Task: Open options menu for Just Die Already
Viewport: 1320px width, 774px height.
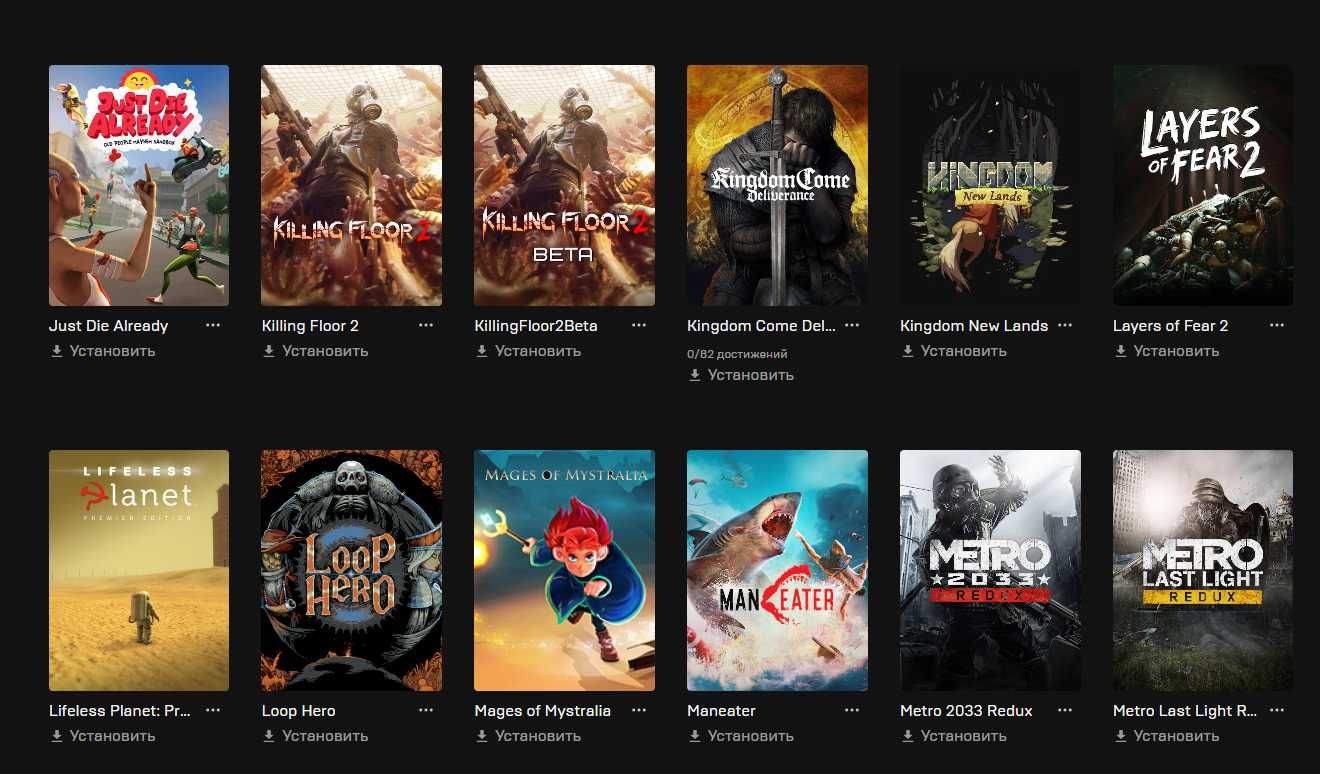Action: click(x=213, y=325)
